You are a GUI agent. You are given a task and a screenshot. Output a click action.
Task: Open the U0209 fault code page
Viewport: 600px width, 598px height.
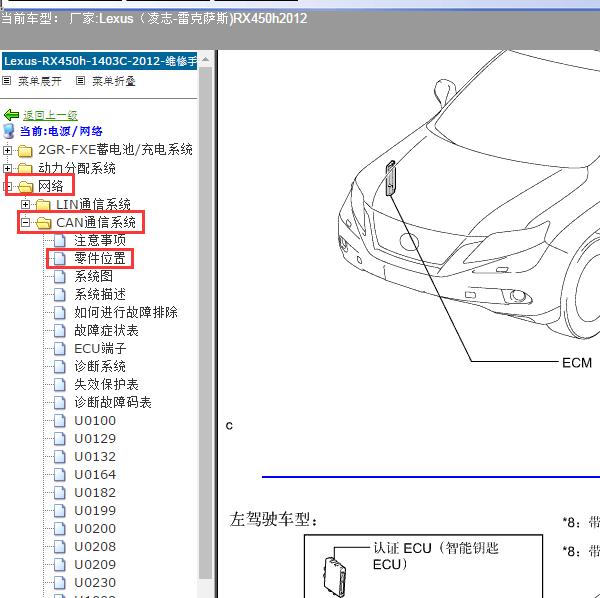tap(95, 564)
